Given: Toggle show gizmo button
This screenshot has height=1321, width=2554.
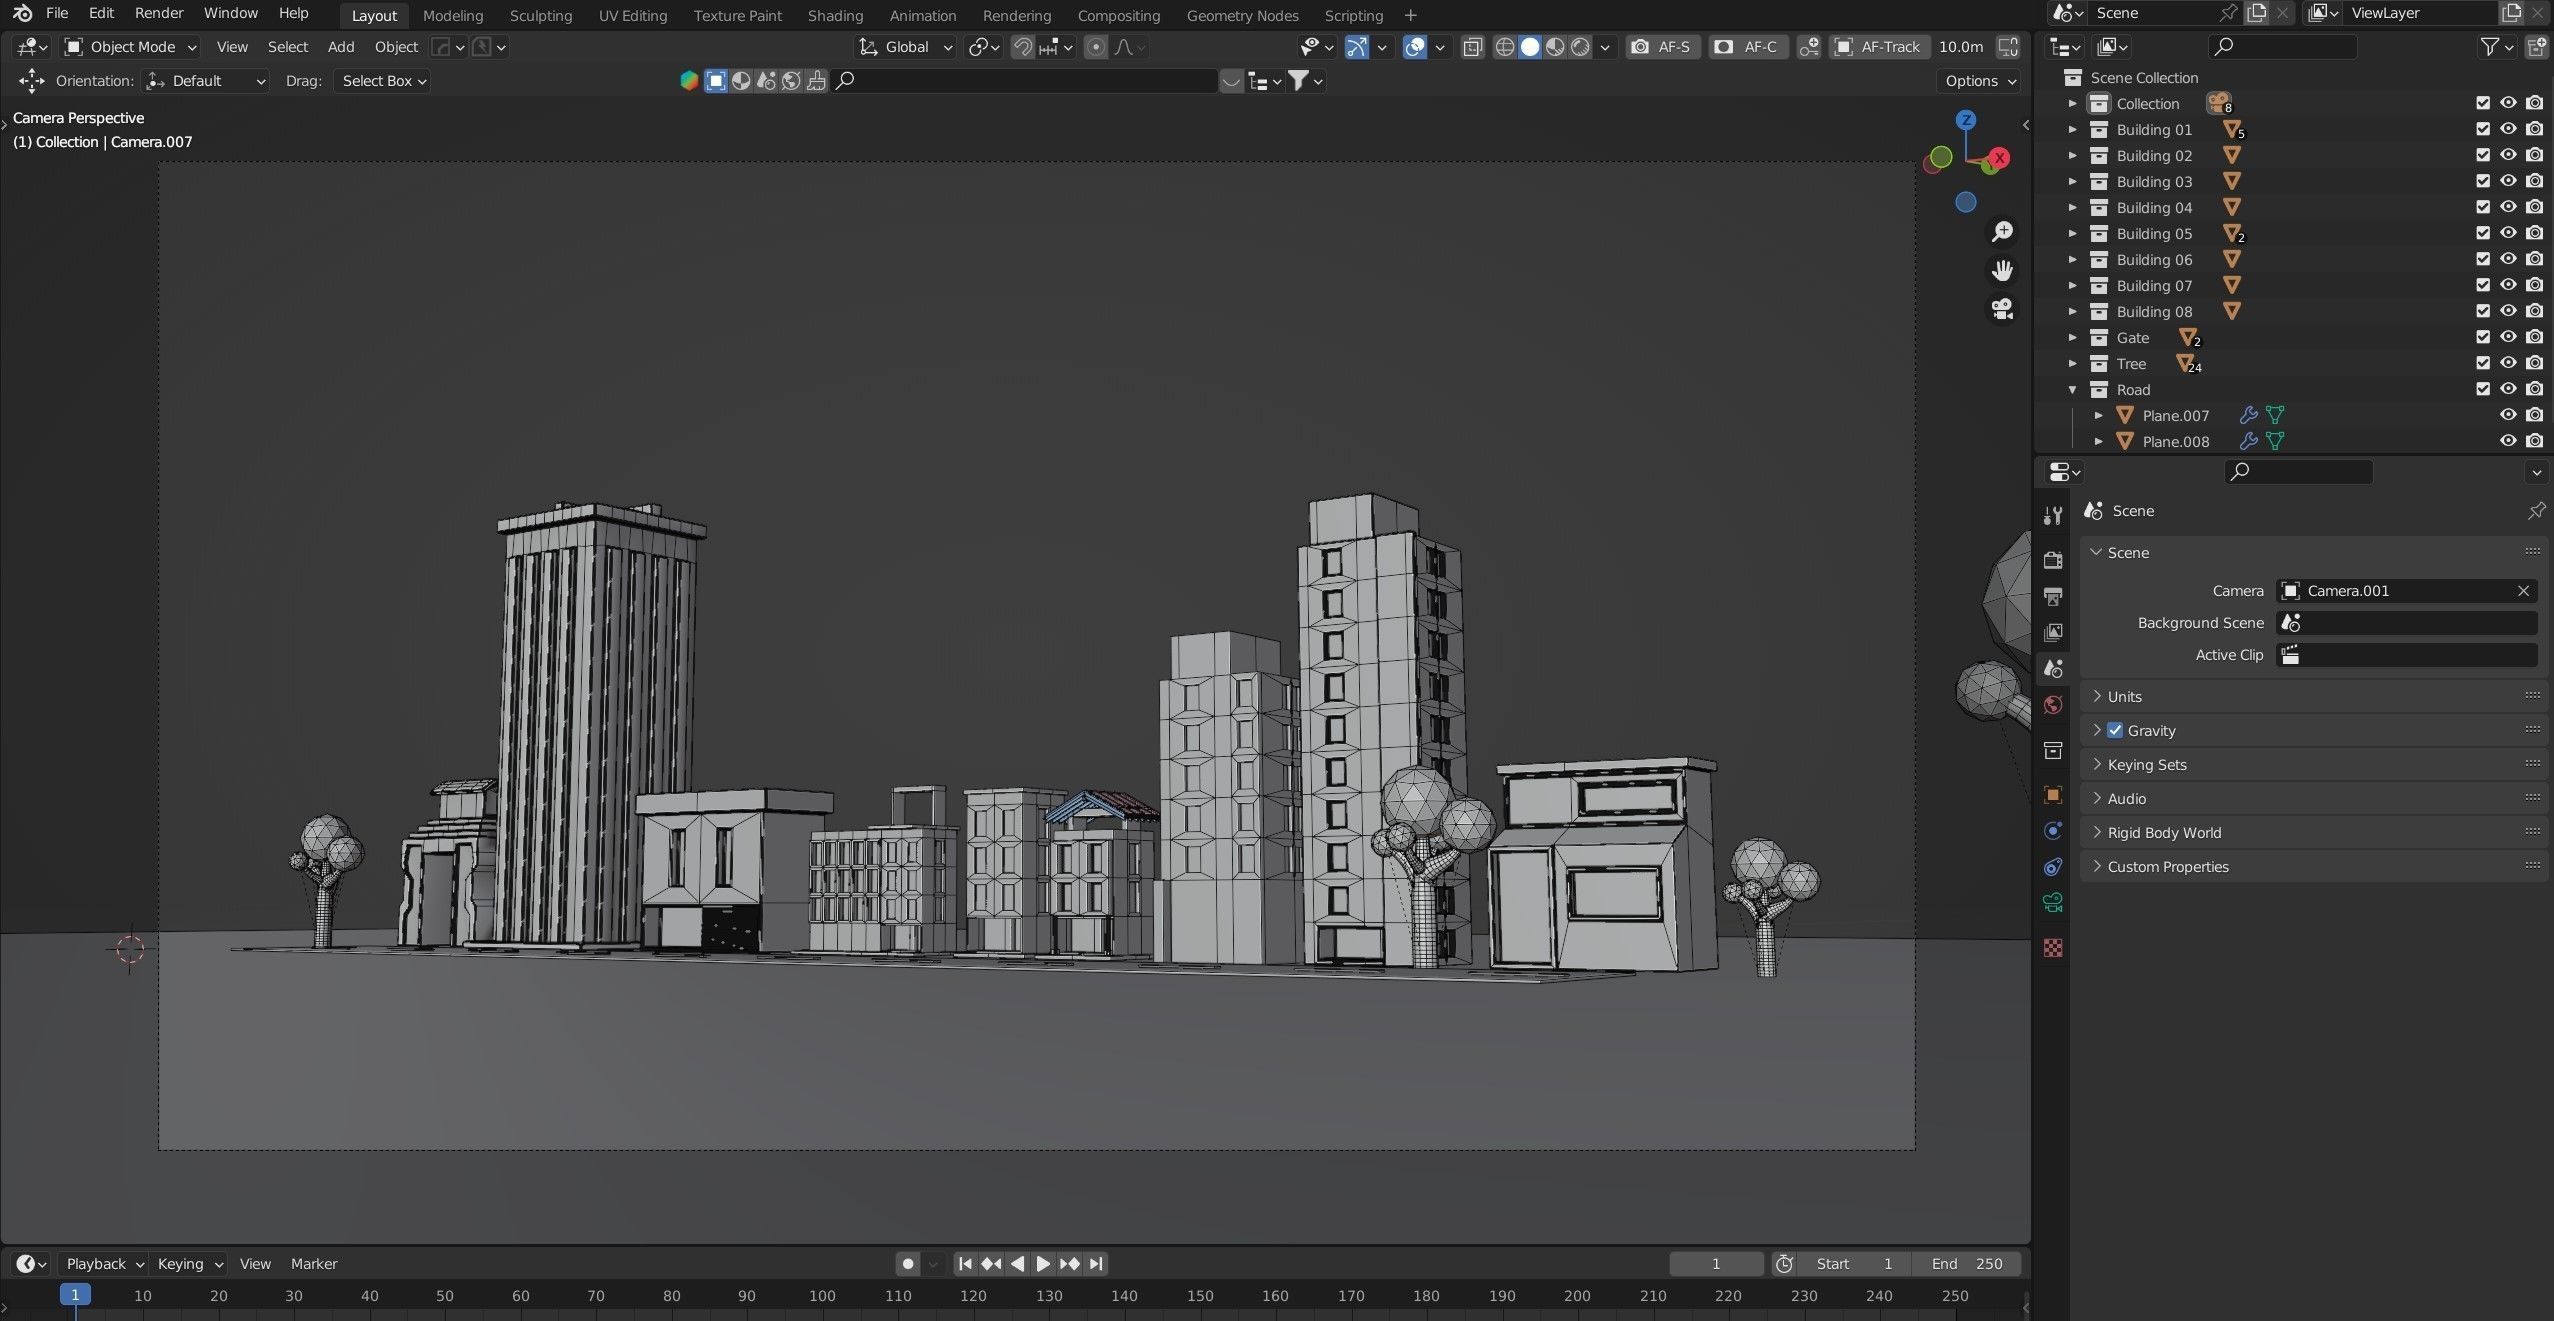Looking at the screenshot, I should [x=1356, y=47].
